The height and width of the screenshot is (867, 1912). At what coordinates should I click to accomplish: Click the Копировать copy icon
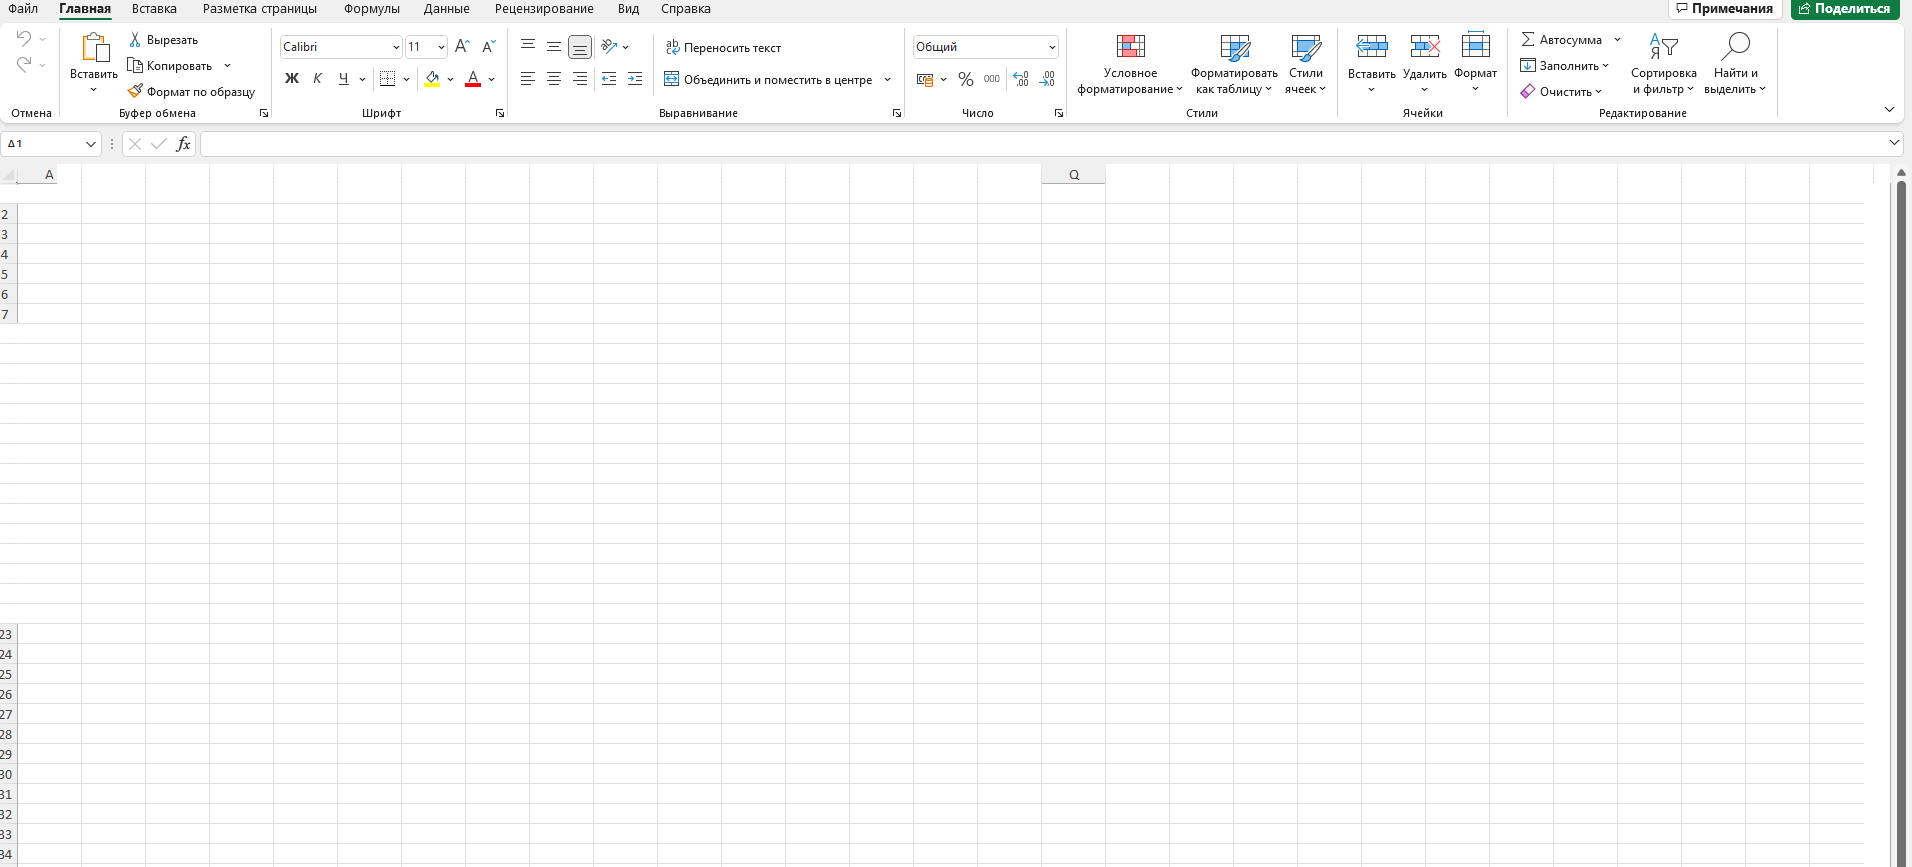(135, 66)
